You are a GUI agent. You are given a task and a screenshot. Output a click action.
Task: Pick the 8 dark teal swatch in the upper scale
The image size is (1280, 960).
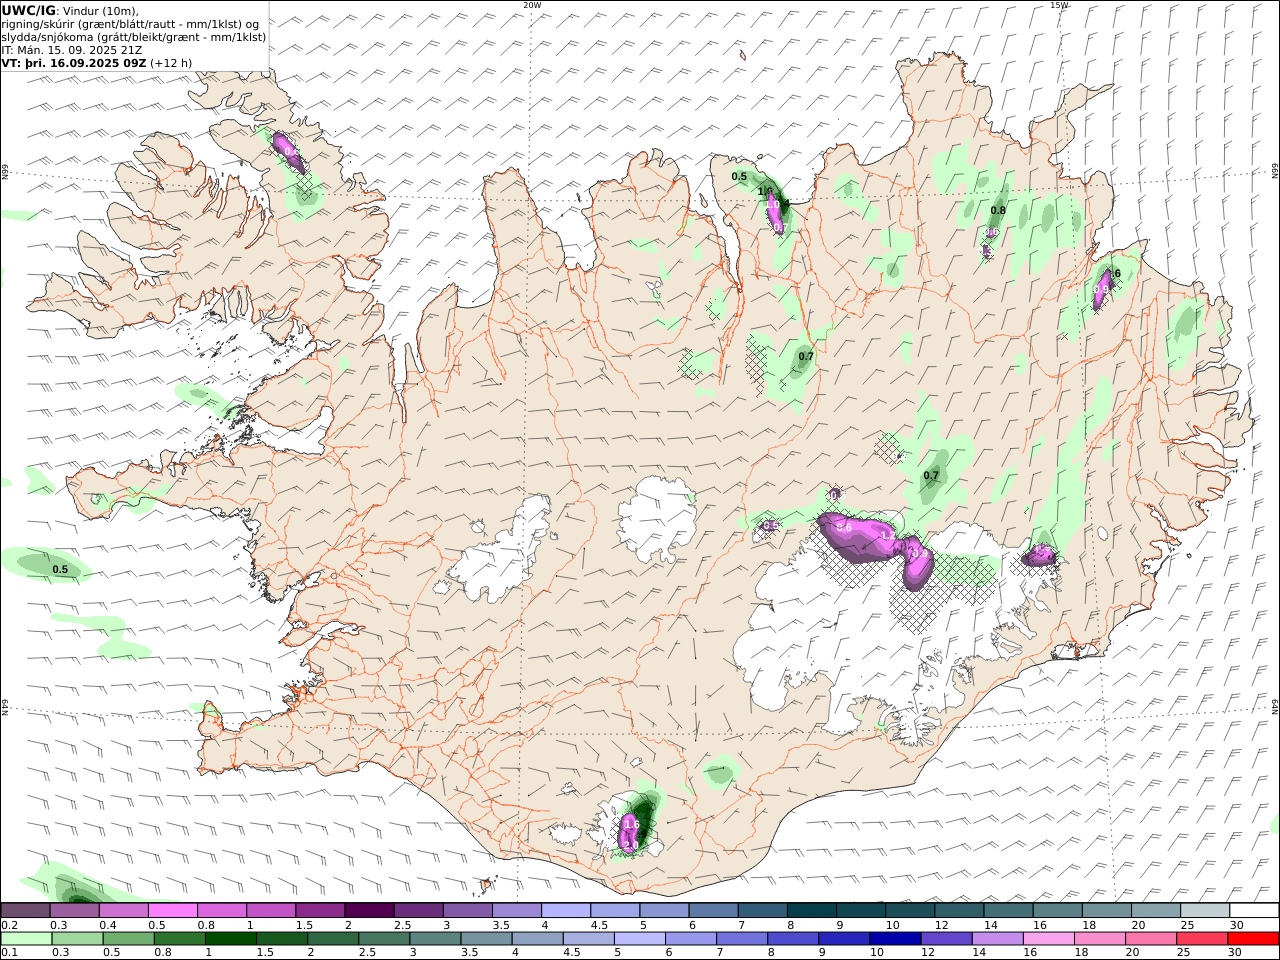[811, 911]
